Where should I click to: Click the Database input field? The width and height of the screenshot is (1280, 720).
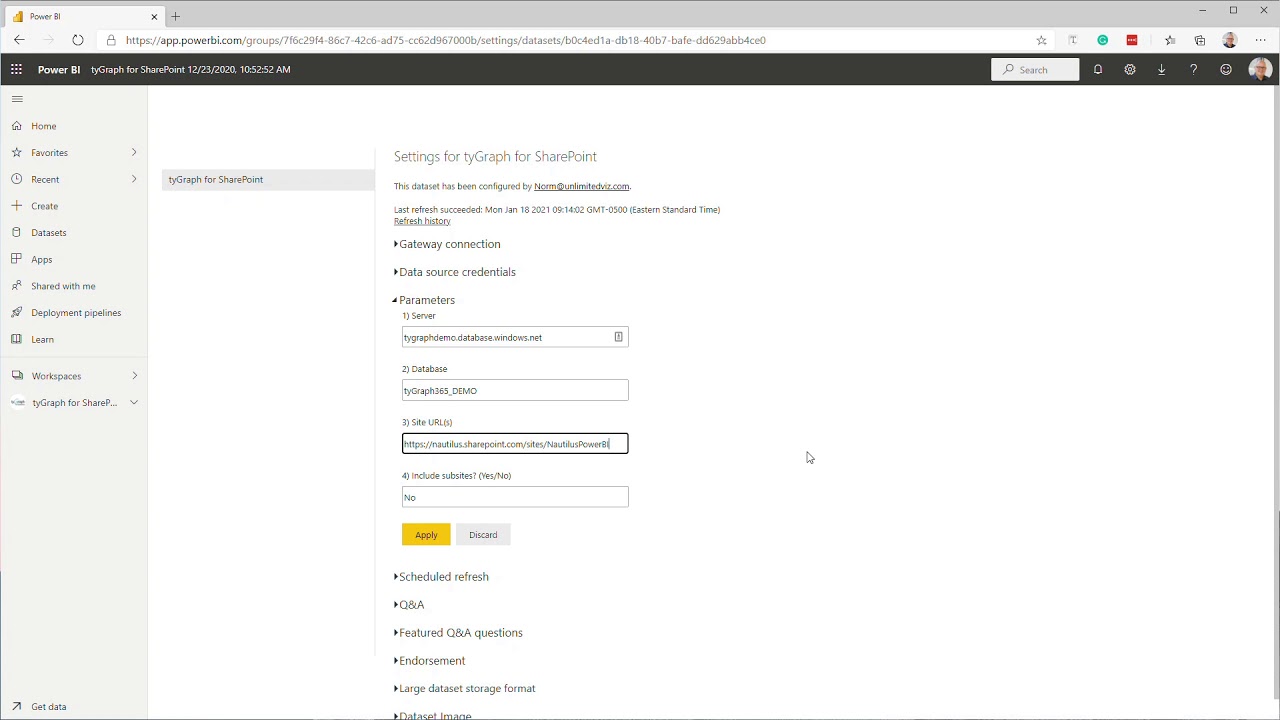point(515,390)
